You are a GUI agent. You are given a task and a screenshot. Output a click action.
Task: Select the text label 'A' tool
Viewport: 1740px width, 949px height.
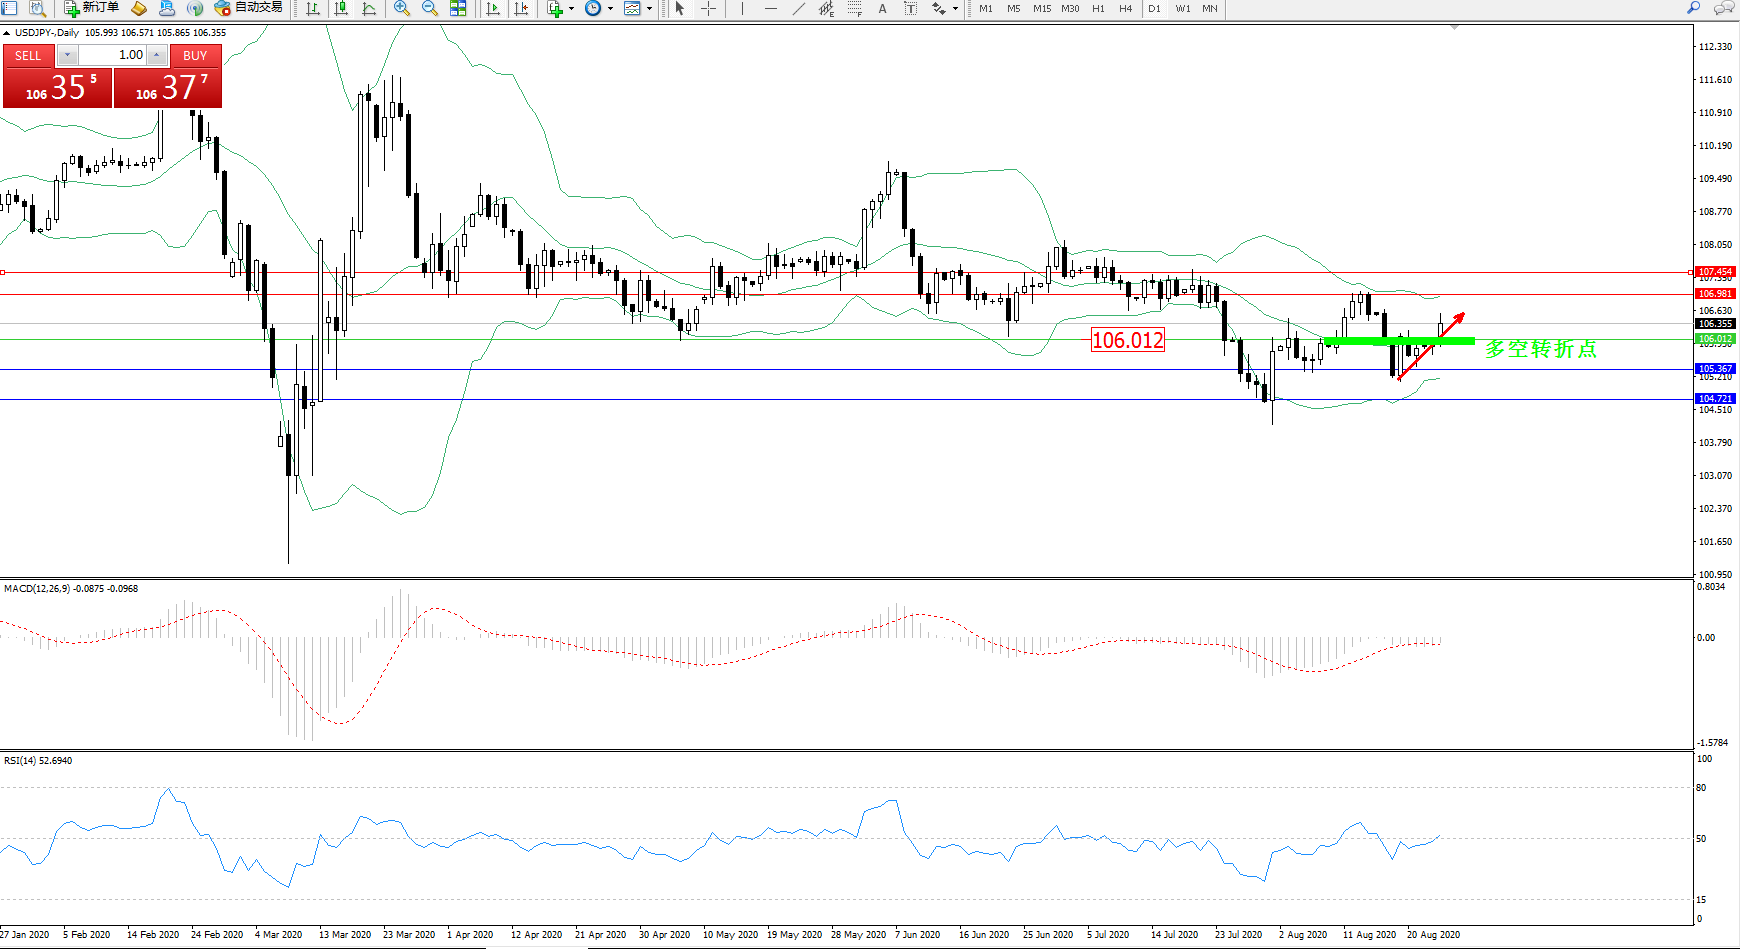pos(882,8)
